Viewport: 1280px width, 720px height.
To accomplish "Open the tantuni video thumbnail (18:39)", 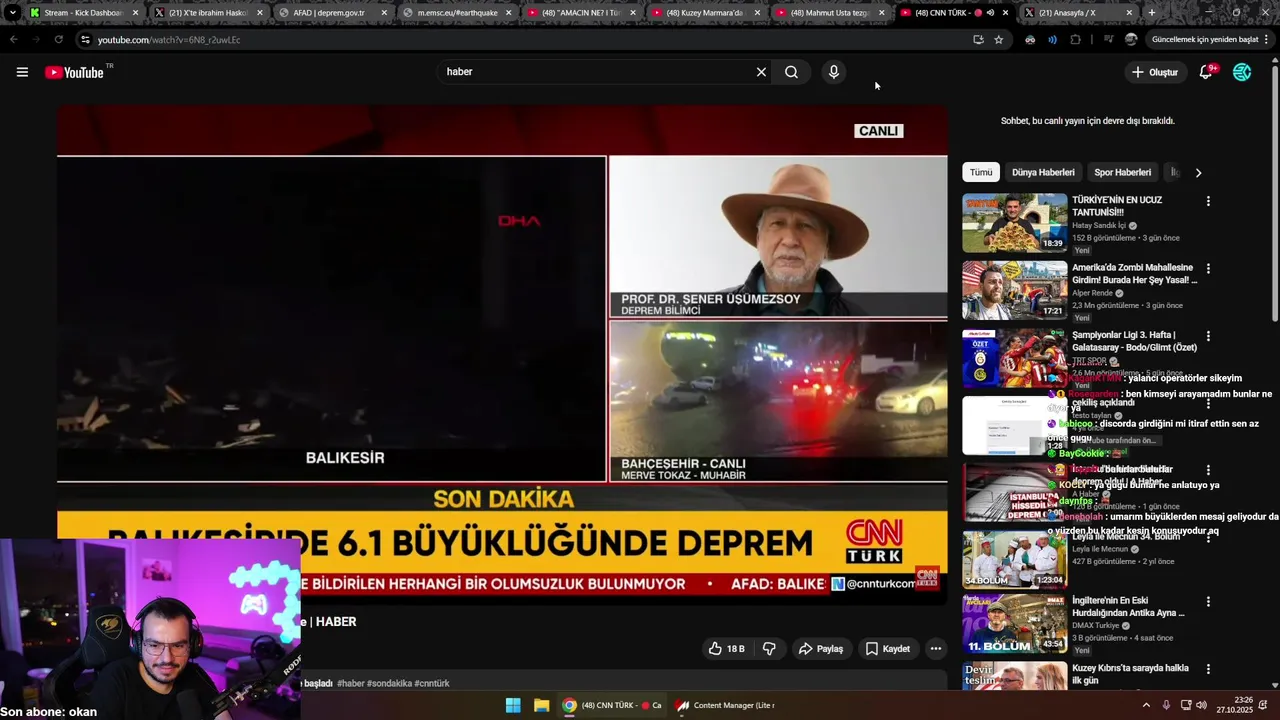I will click(x=1014, y=222).
